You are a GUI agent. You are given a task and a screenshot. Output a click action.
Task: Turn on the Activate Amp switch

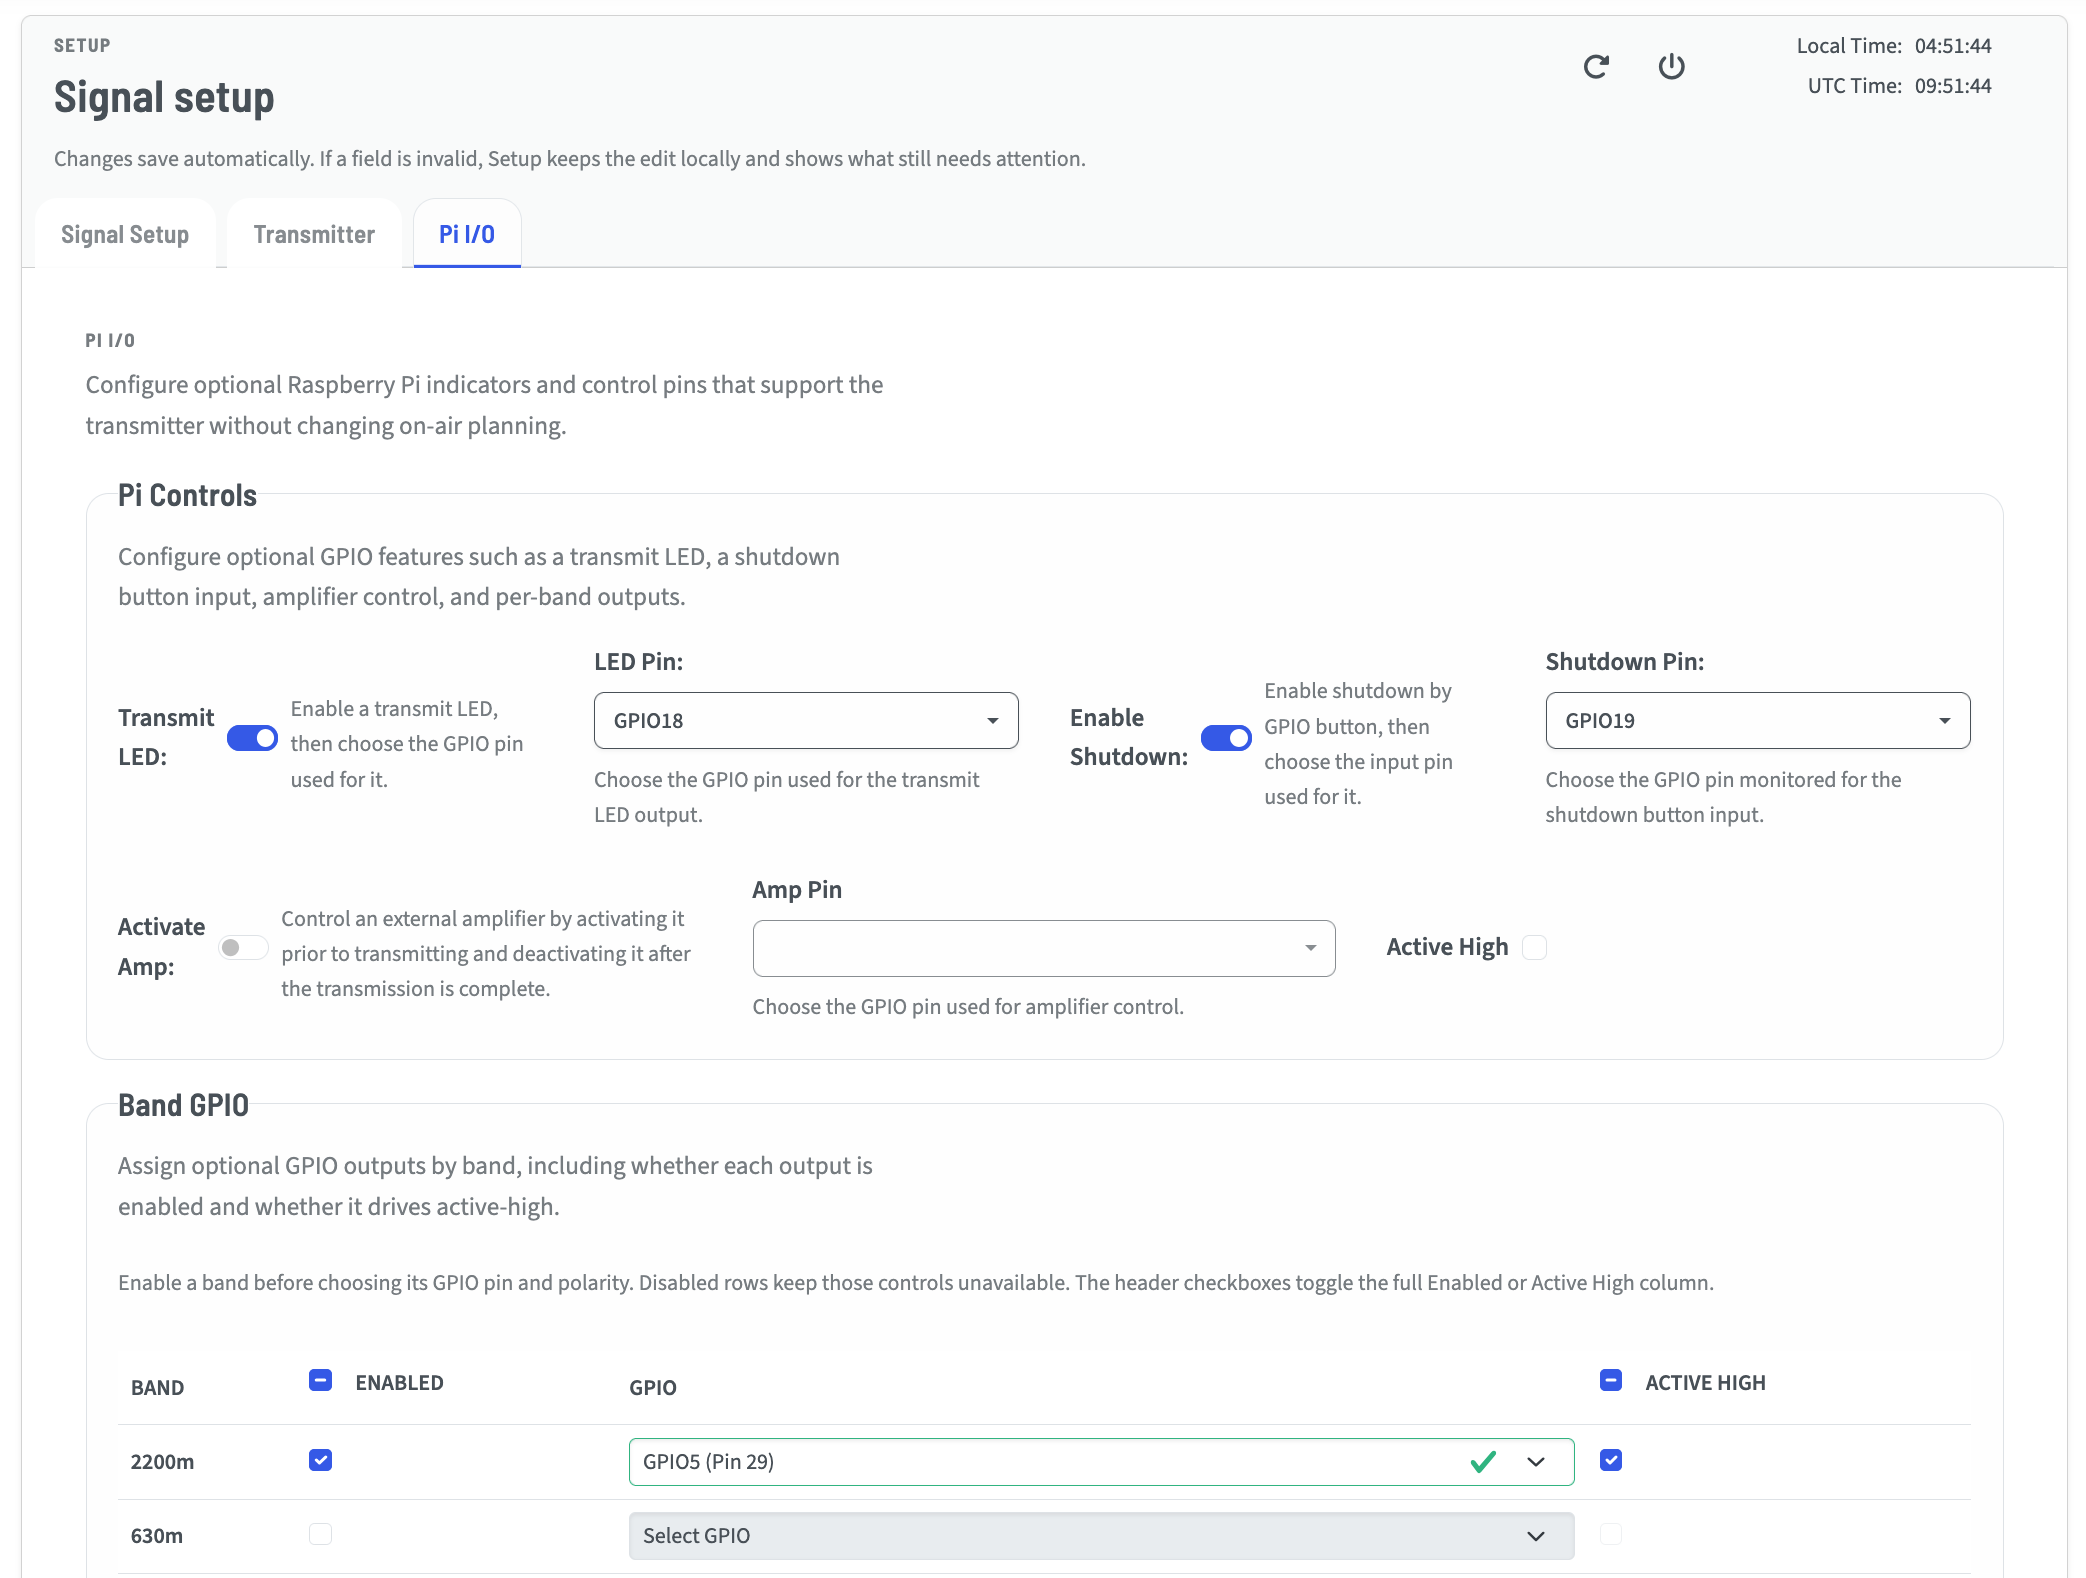(x=243, y=947)
